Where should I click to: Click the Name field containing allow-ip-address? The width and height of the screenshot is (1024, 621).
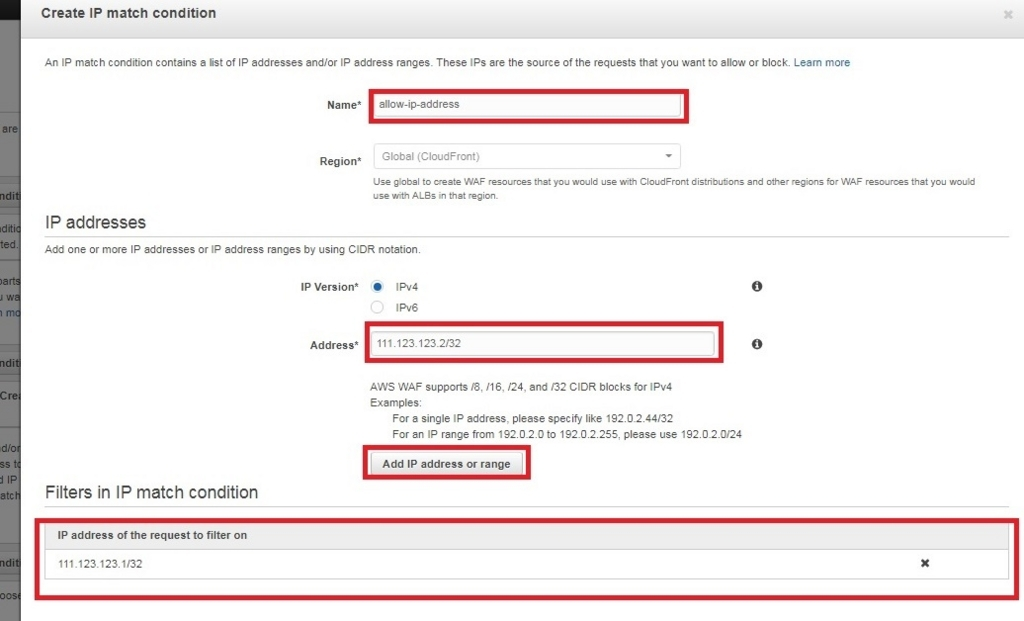pos(527,104)
